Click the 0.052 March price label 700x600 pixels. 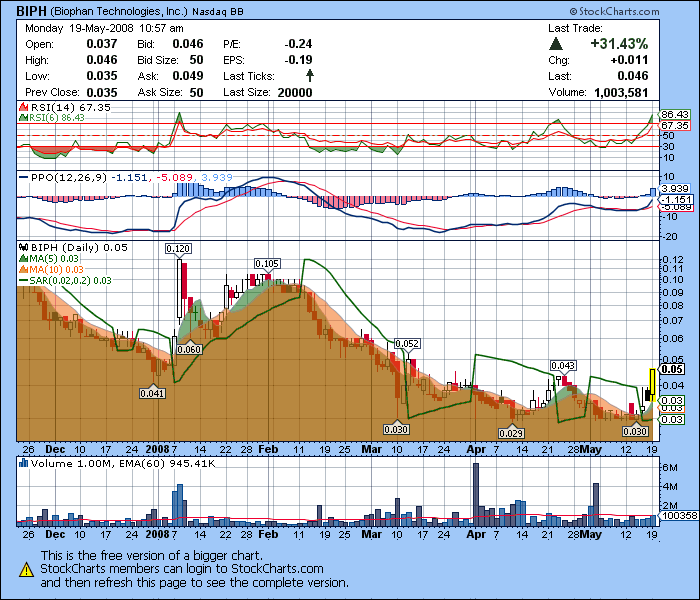tap(406, 343)
